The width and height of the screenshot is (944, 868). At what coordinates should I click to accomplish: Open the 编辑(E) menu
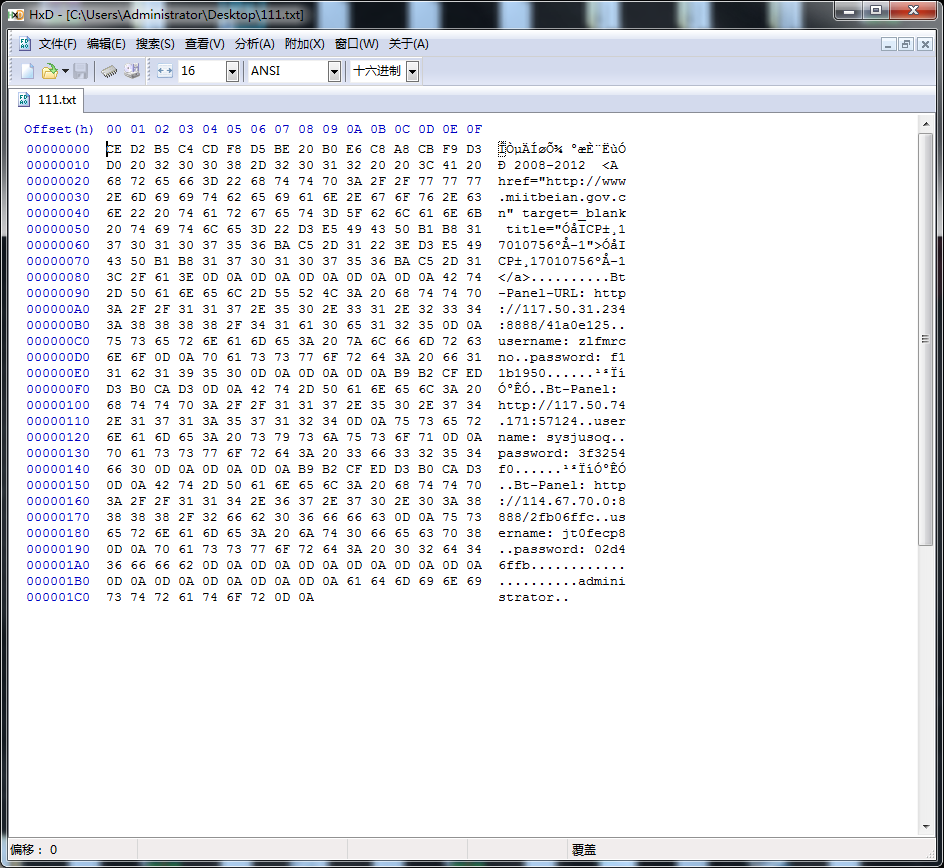pos(106,44)
